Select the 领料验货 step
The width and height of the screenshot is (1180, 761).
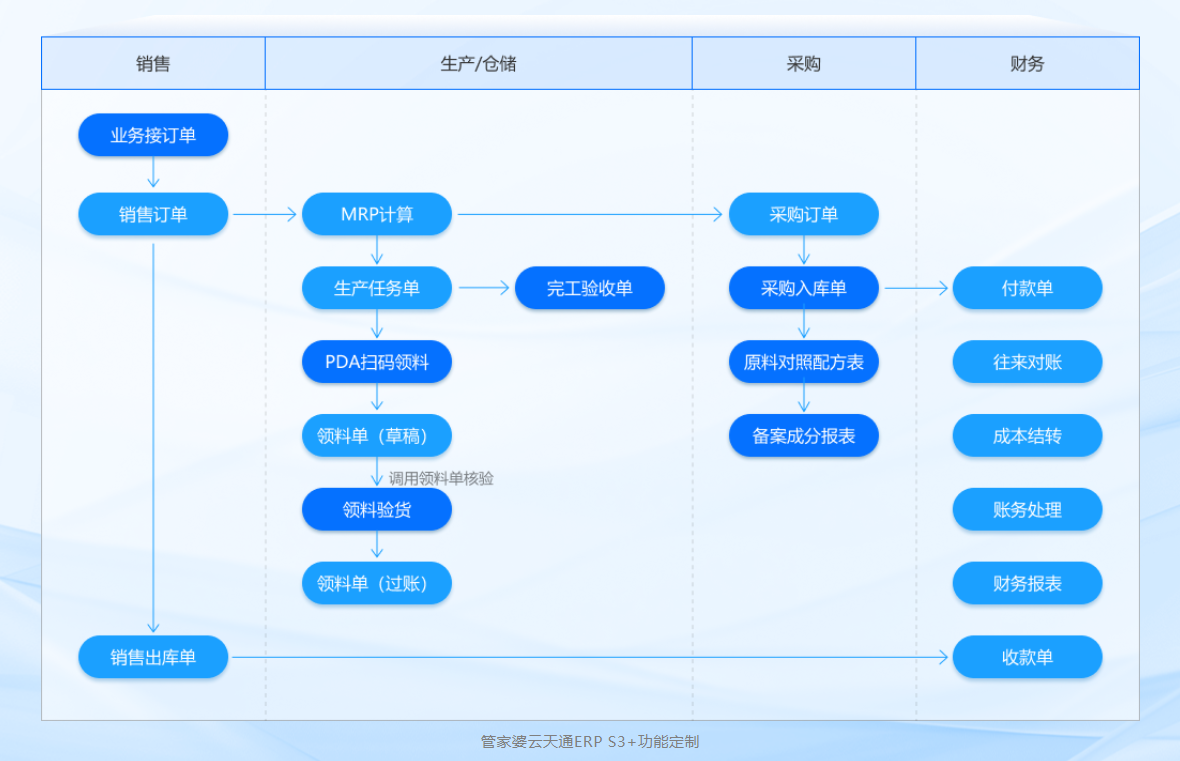pyautogui.click(x=377, y=510)
